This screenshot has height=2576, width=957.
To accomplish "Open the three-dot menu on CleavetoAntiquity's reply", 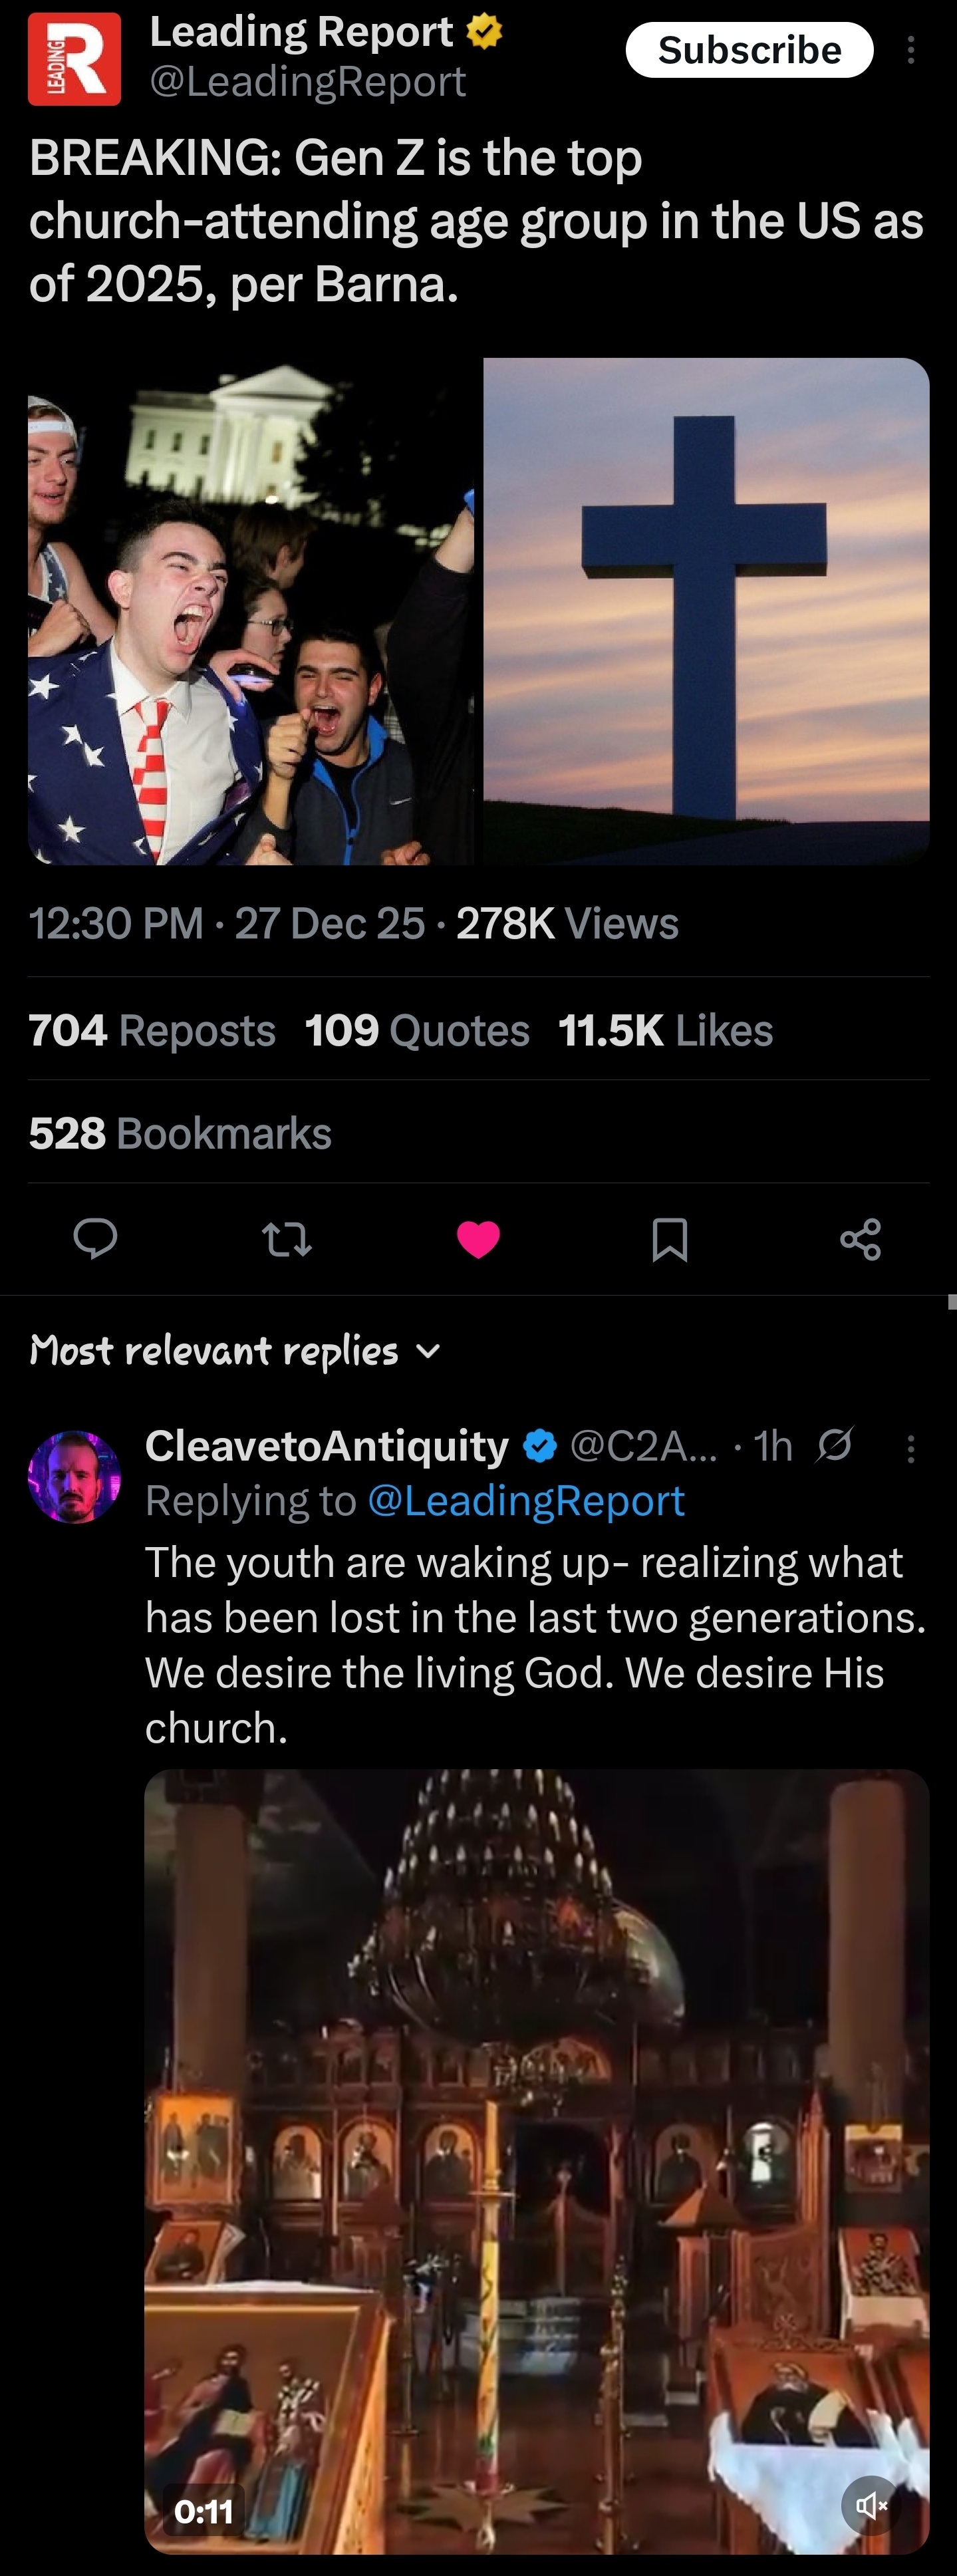I will [910, 1448].
